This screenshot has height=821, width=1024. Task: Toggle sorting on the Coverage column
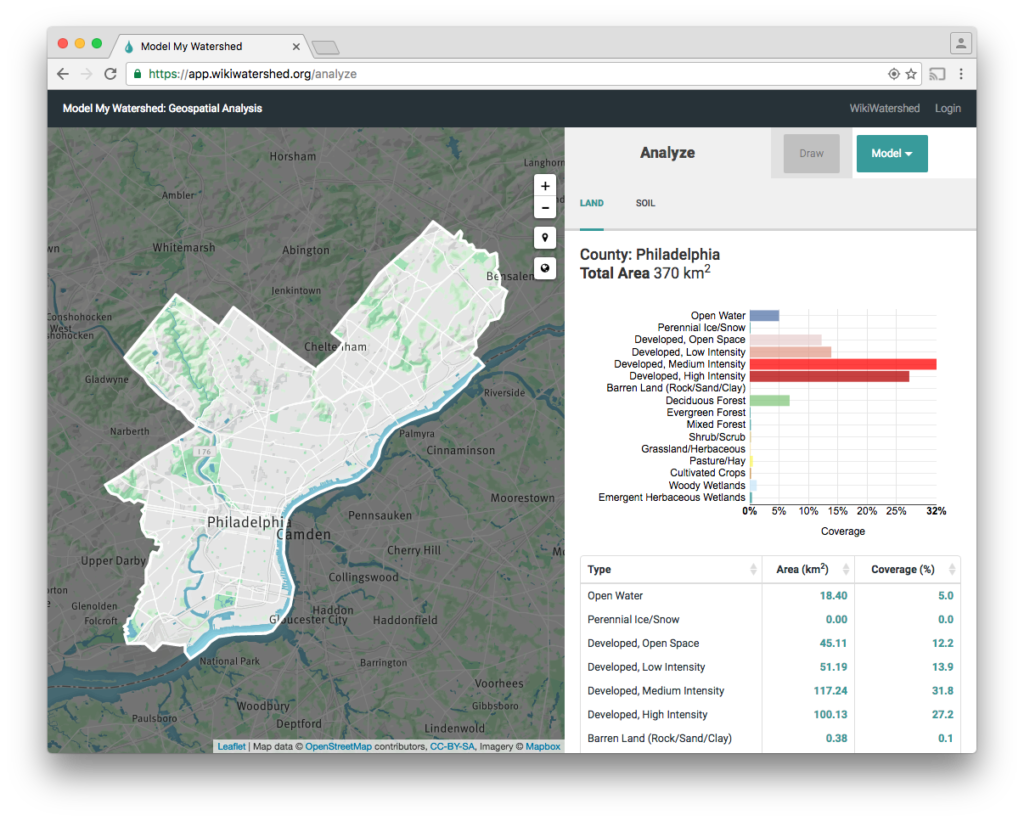pos(907,568)
